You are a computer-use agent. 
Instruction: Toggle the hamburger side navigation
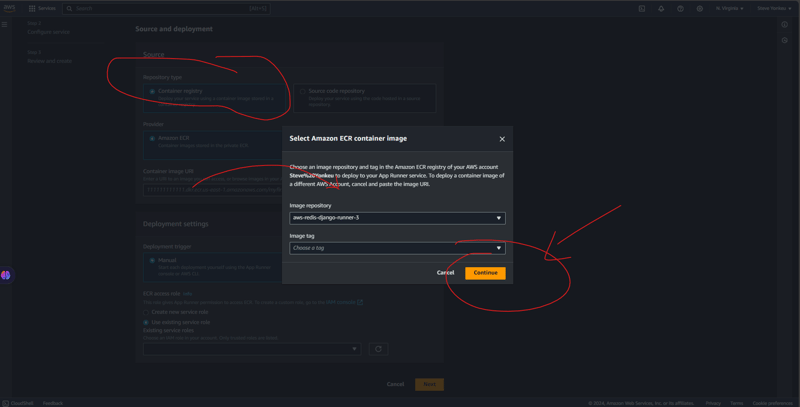pos(5,24)
